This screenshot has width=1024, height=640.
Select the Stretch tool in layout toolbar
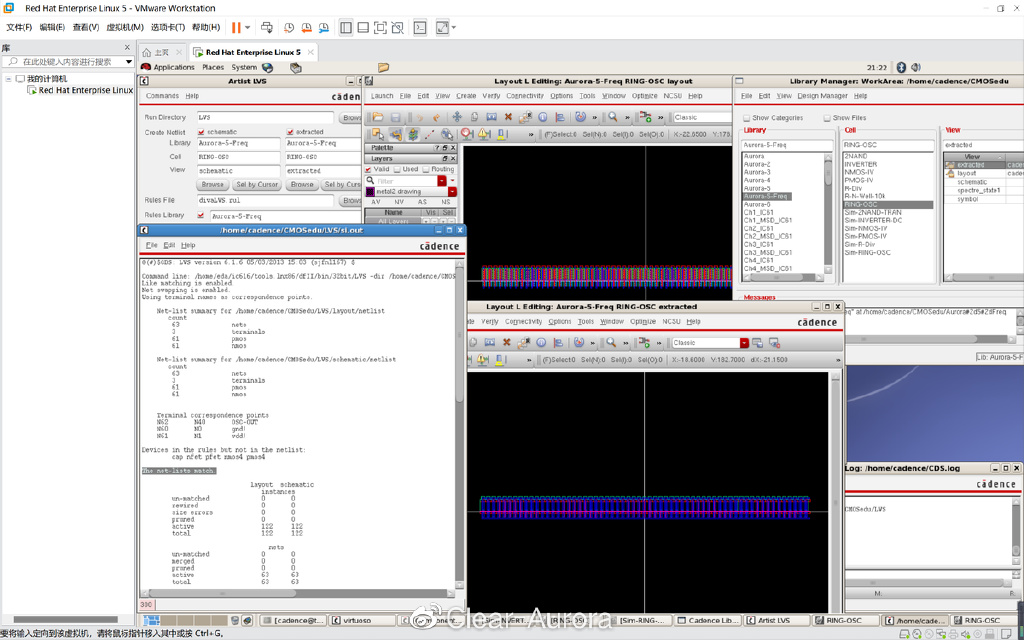(x=491, y=118)
